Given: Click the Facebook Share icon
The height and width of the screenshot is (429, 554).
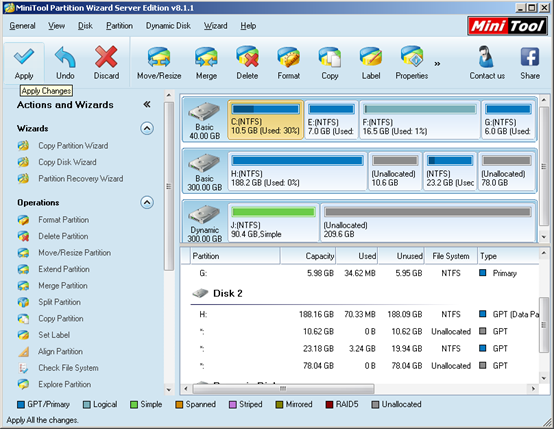Looking at the screenshot, I should pos(530,63).
